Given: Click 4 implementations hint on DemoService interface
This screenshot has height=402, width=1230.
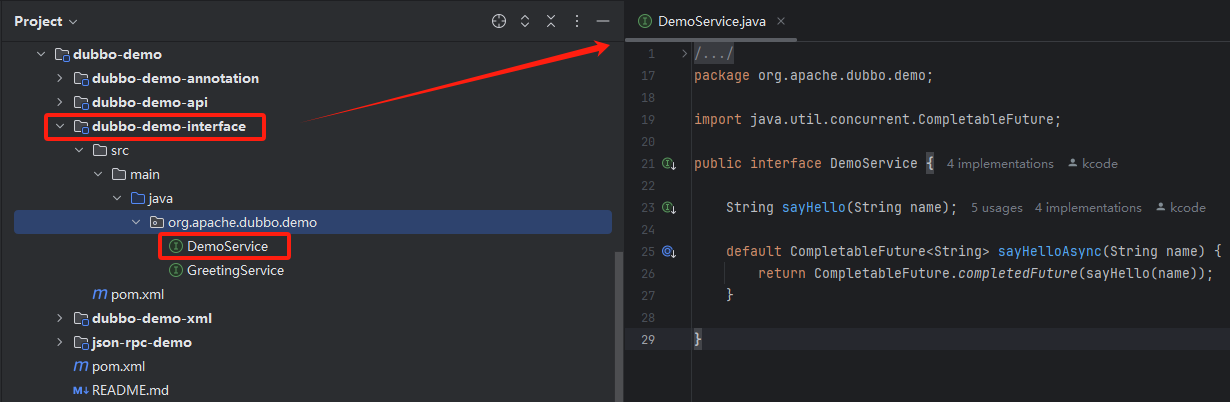Looking at the screenshot, I should [x=1000, y=164].
